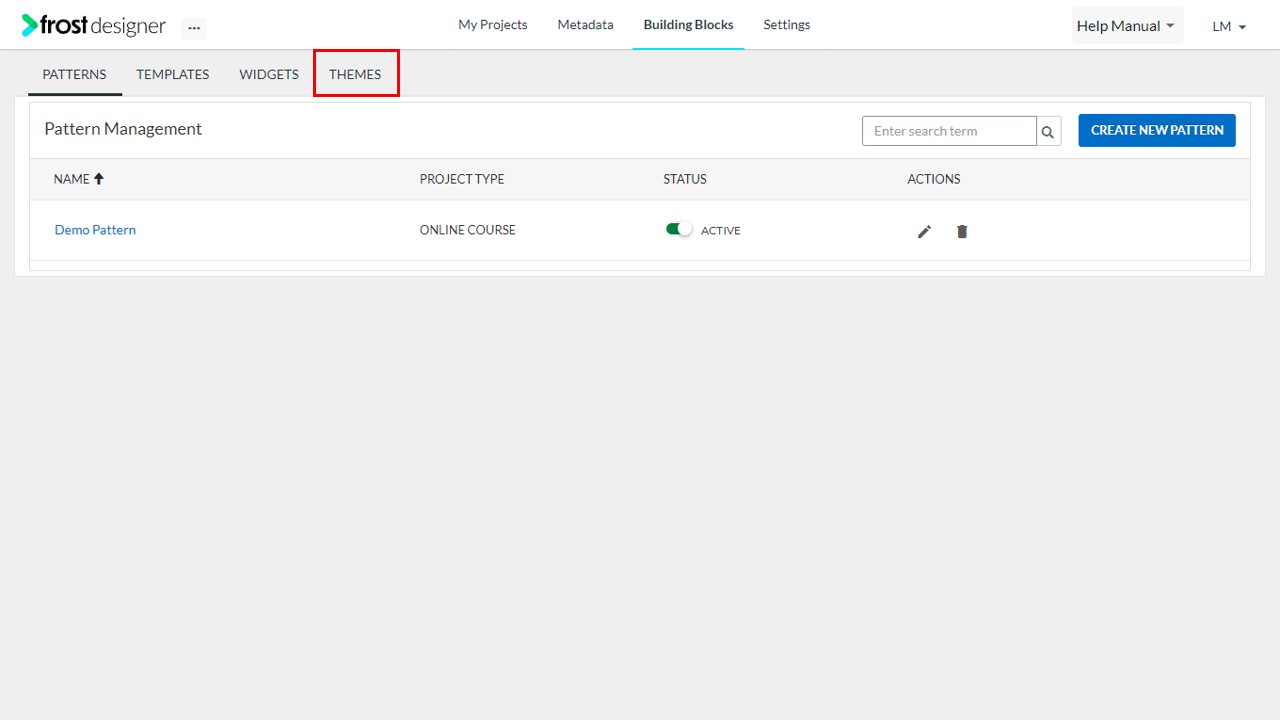This screenshot has height=720, width=1280.
Task: Open Settings in the top navigation
Action: tap(787, 25)
